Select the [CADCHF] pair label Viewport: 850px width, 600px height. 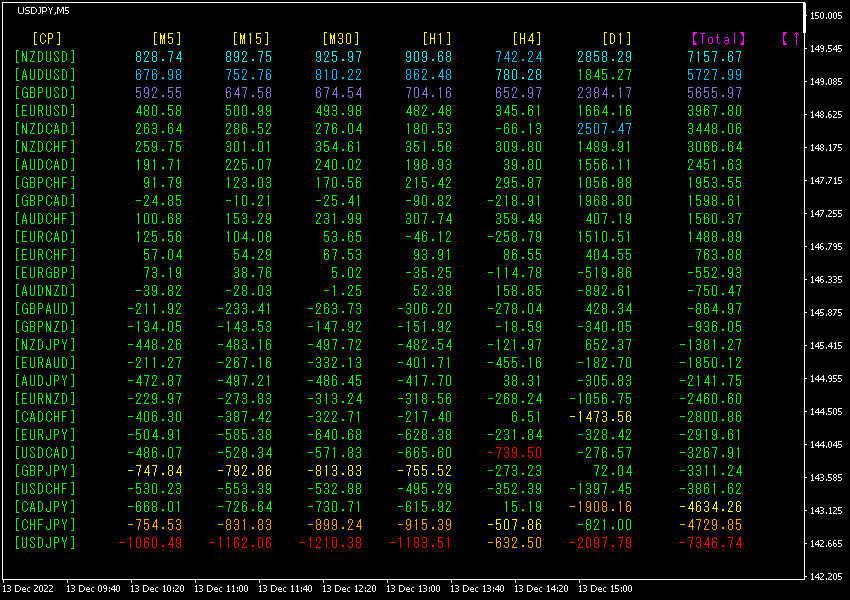pyautogui.click(x=45, y=417)
